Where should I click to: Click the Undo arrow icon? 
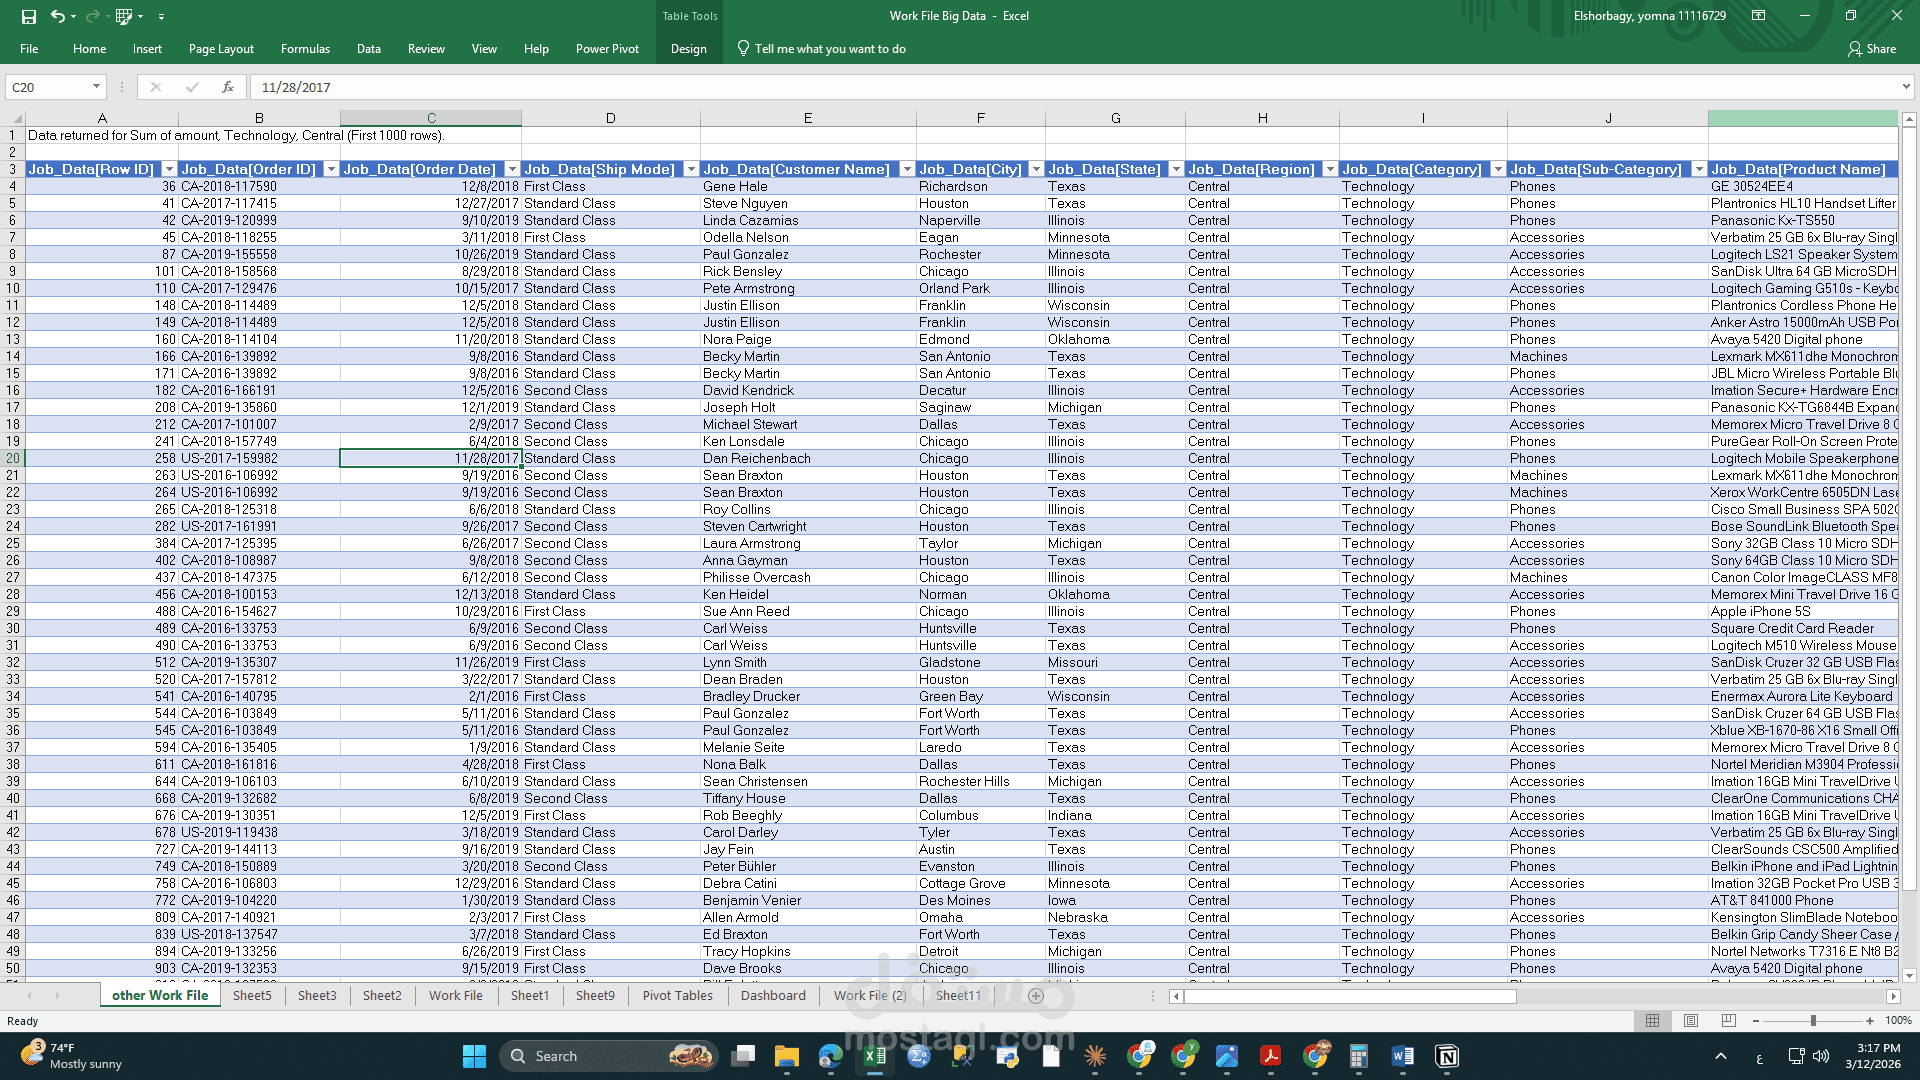coord(58,16)
